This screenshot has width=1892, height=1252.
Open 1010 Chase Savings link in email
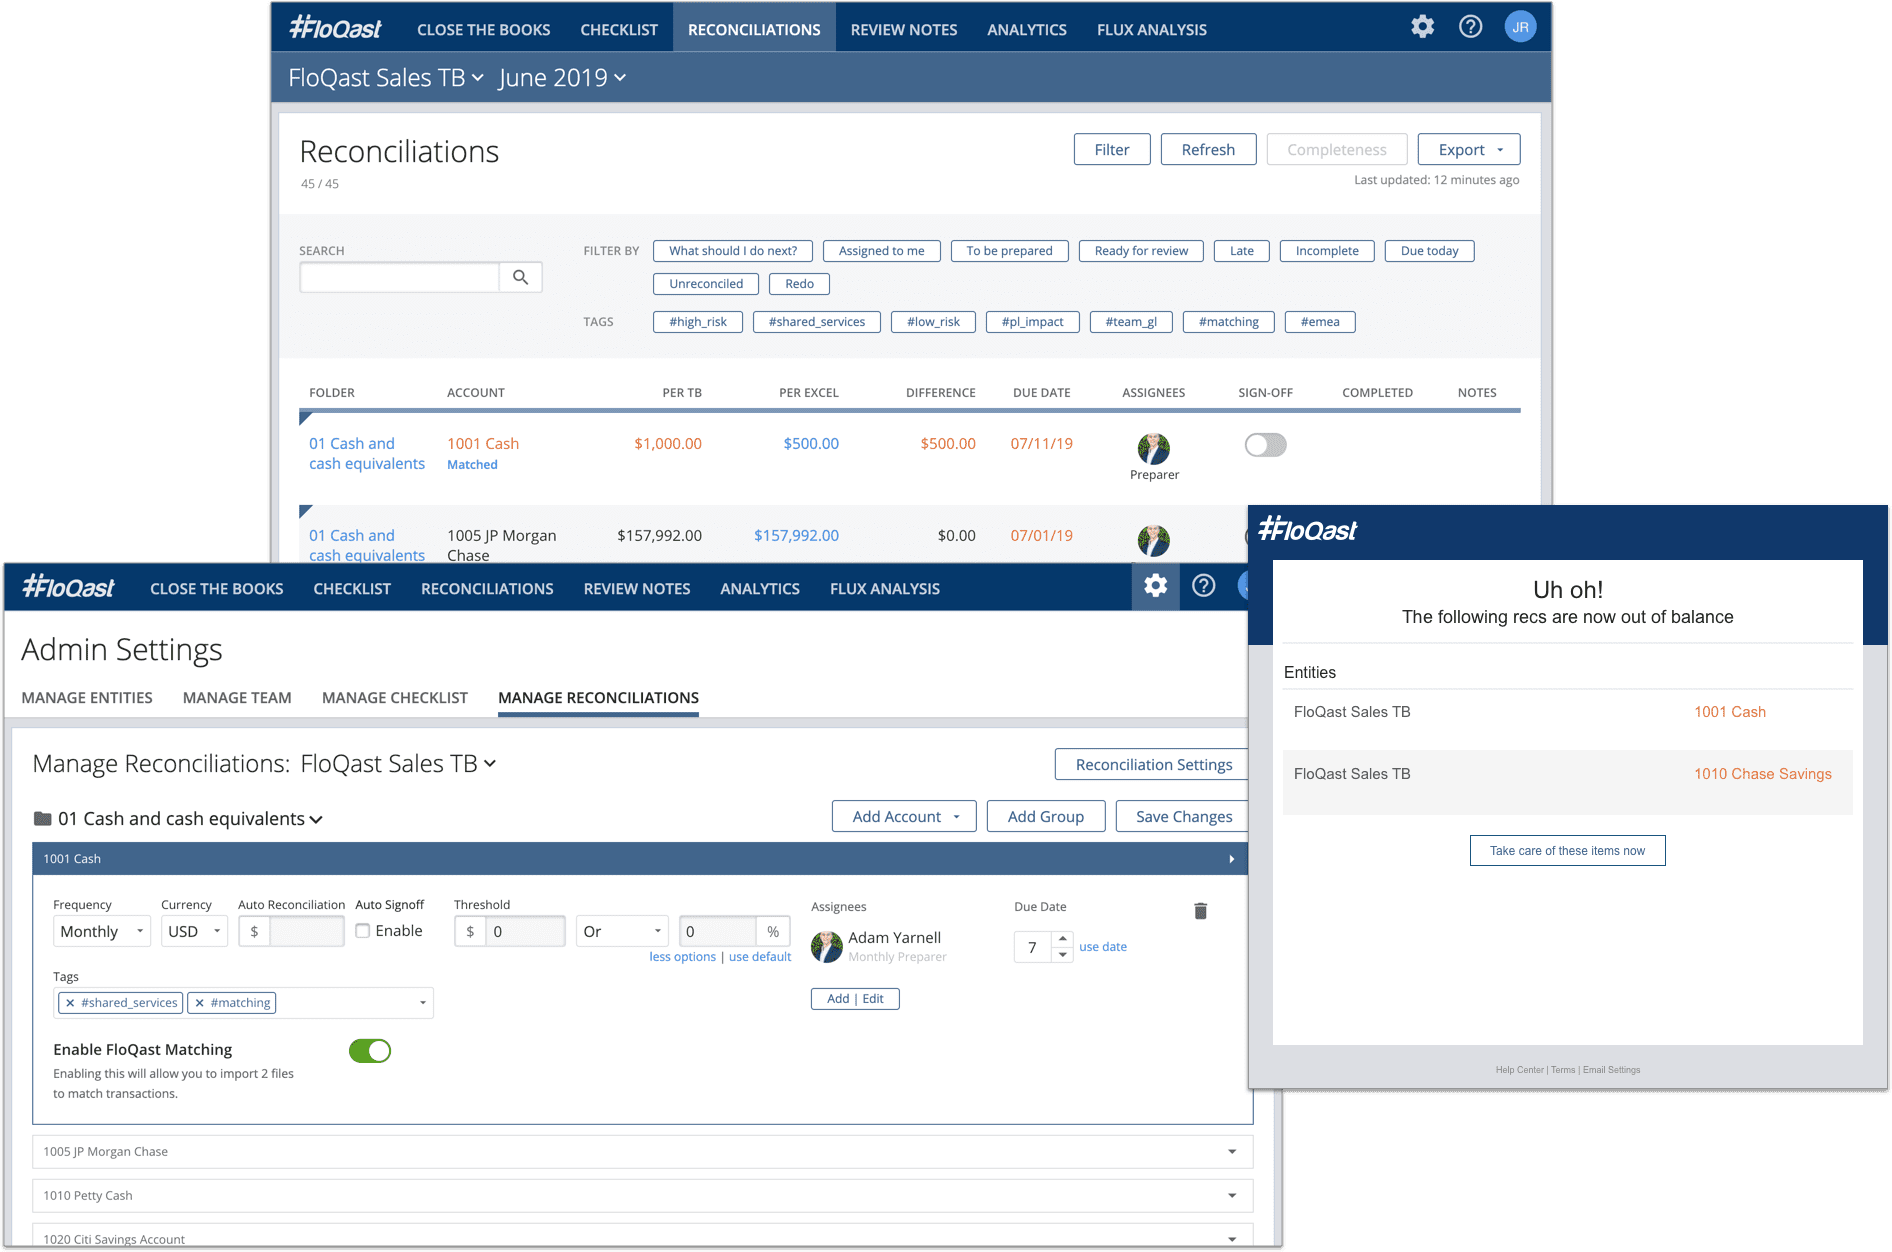(x=1763, y=774)
